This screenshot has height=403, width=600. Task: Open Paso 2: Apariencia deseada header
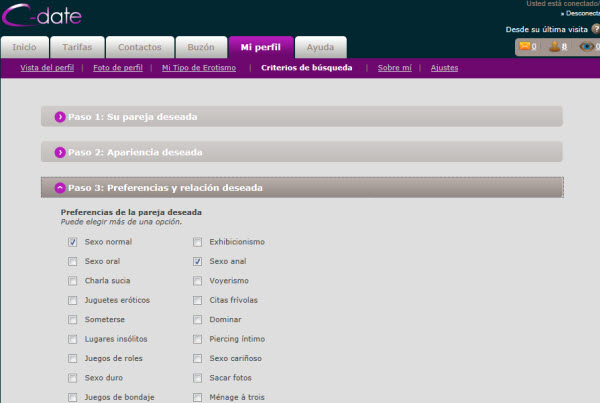302,152
